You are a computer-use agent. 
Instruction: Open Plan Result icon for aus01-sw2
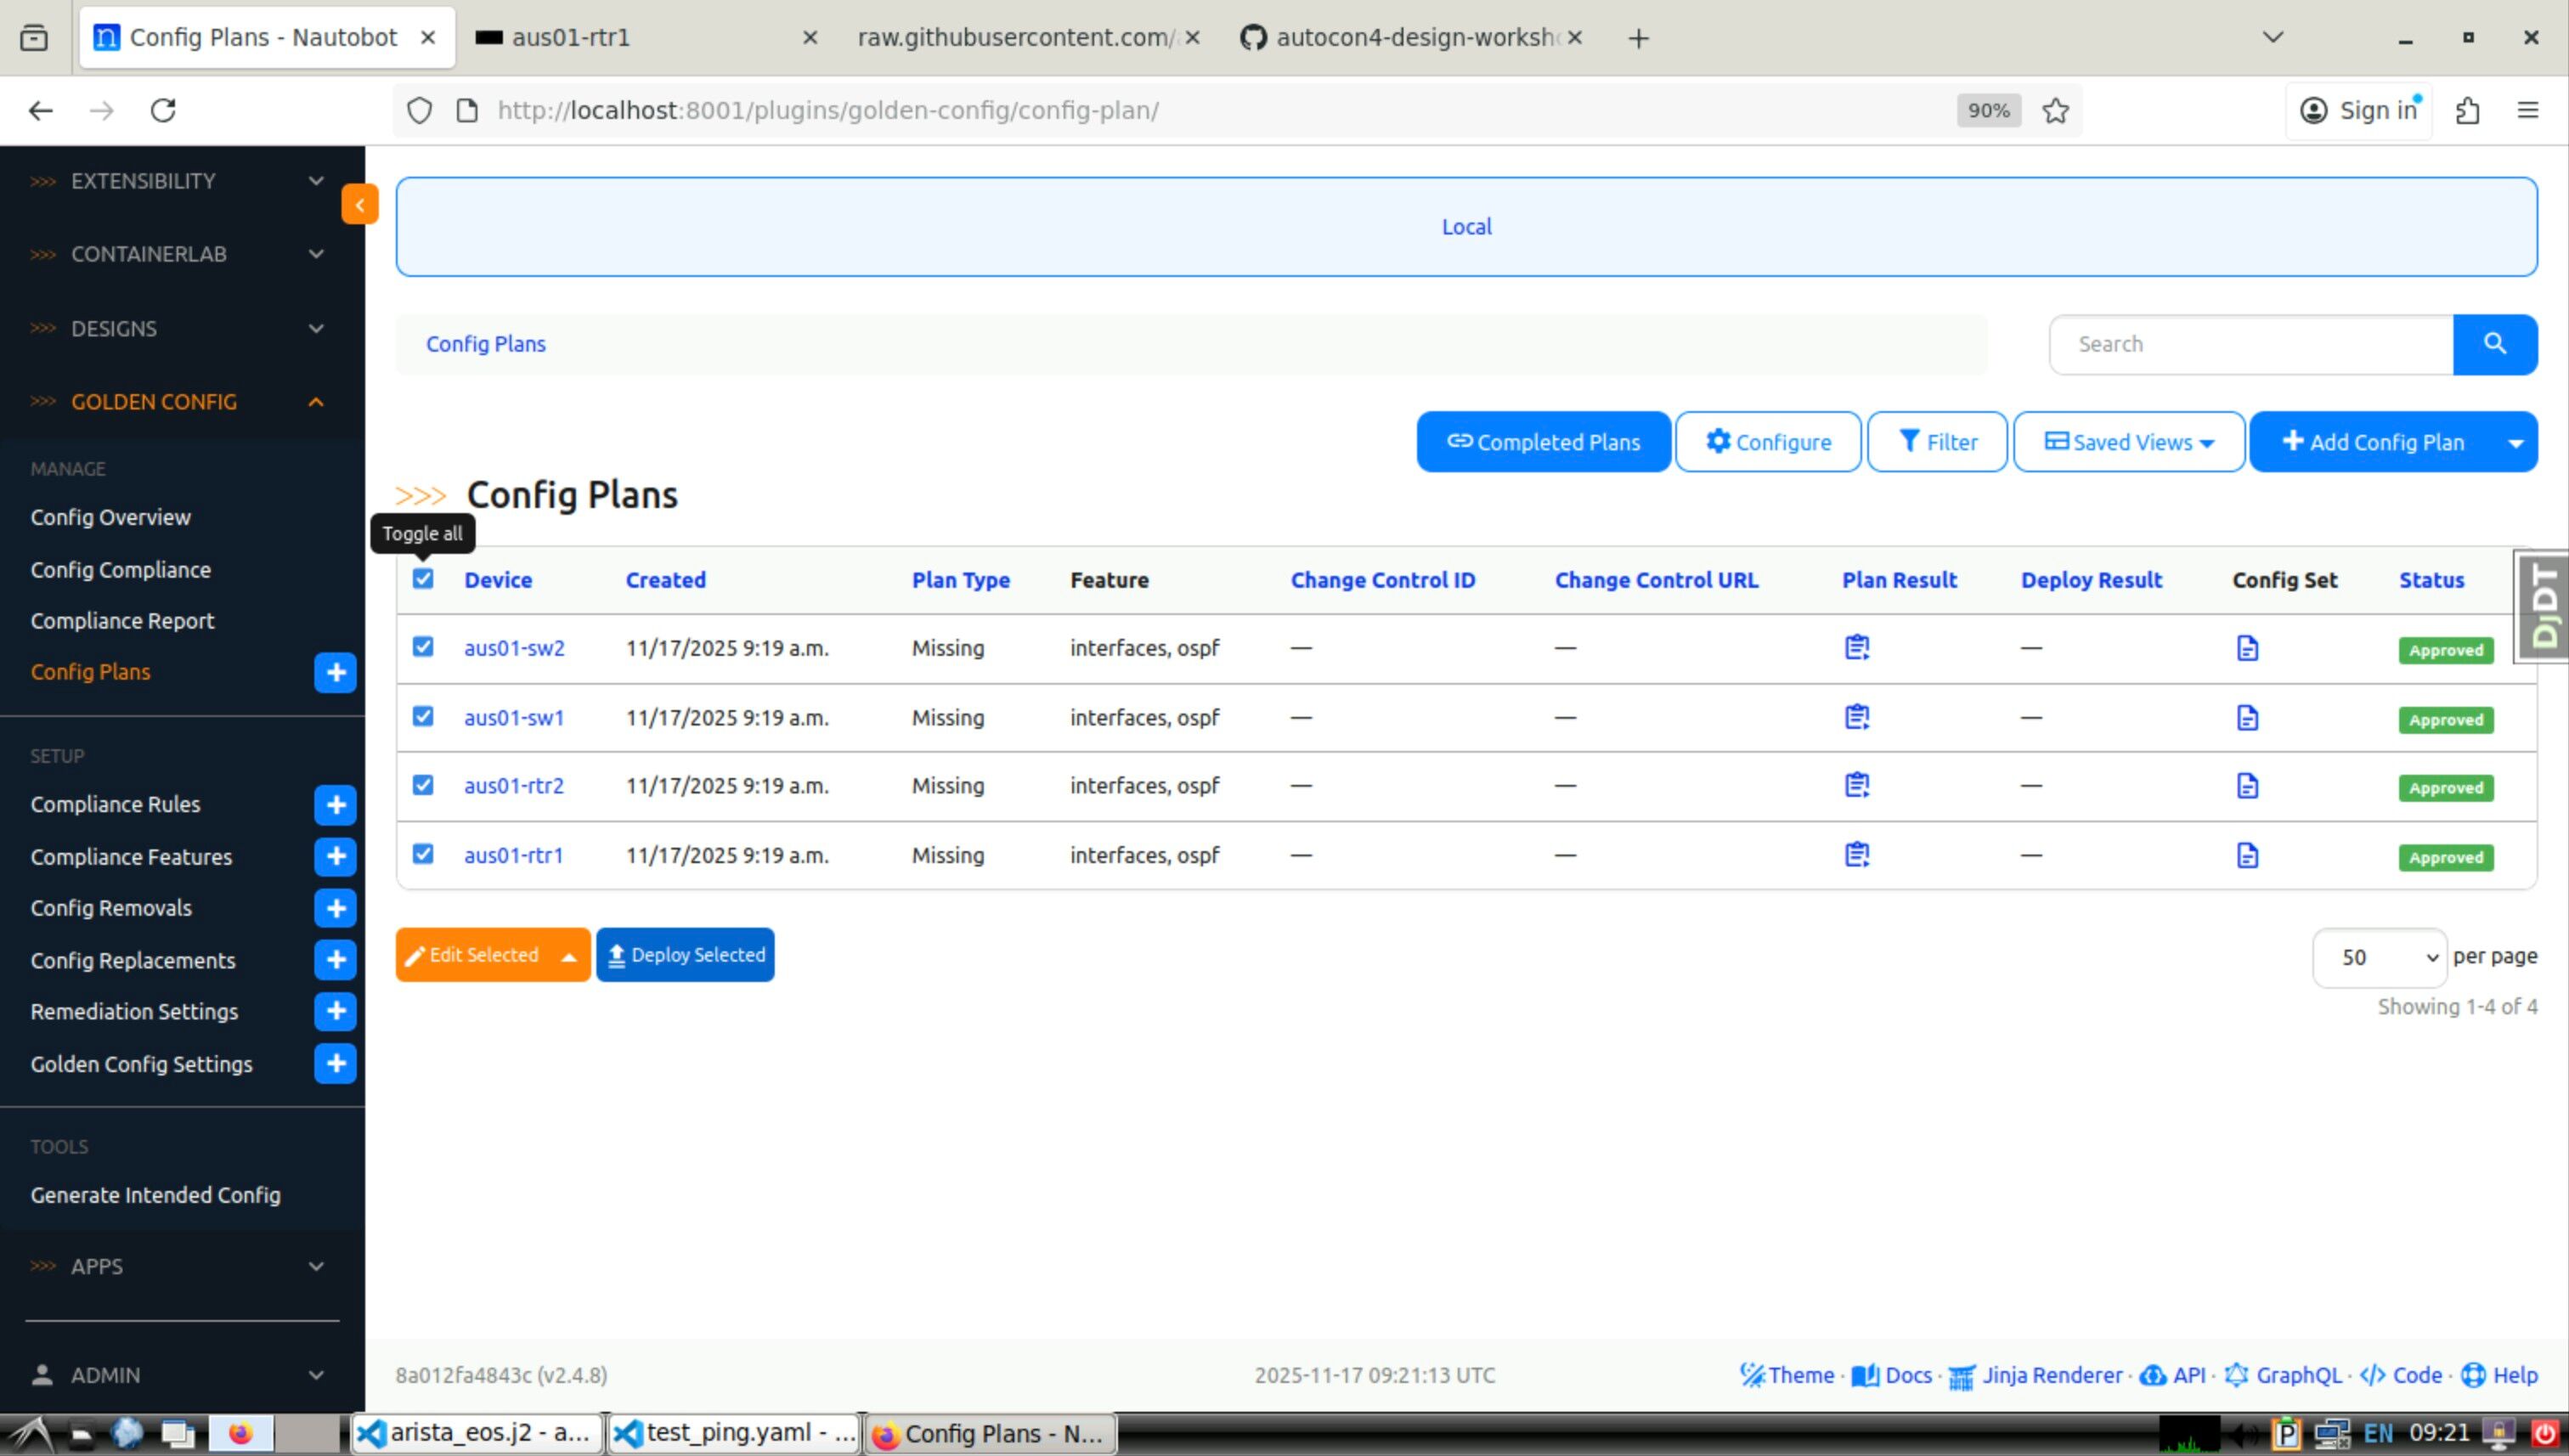point(1856,647)
